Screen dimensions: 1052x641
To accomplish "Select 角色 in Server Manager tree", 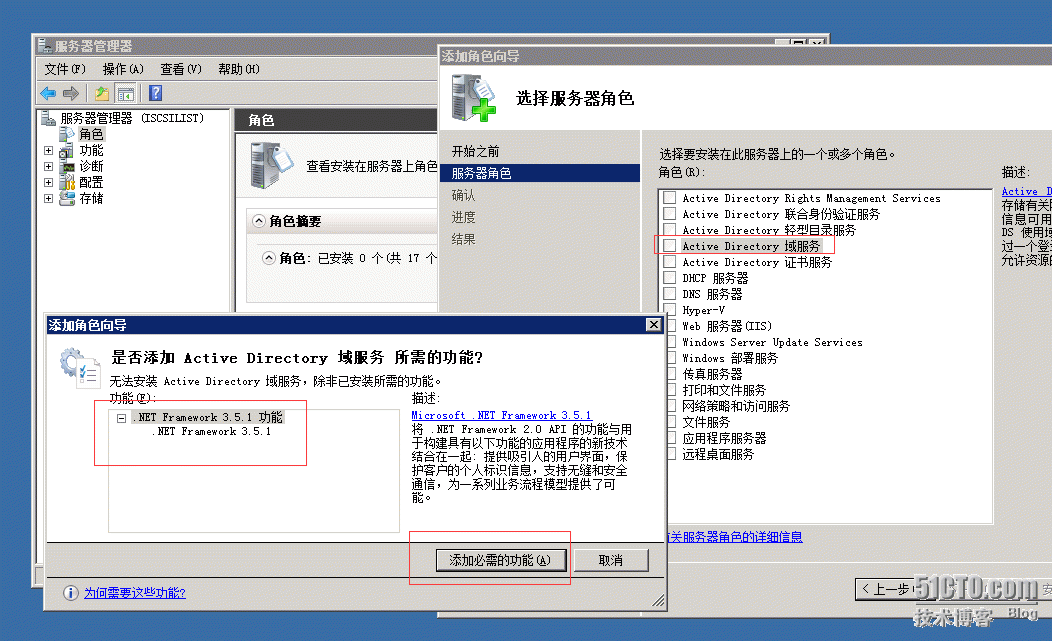I will 91,134.
